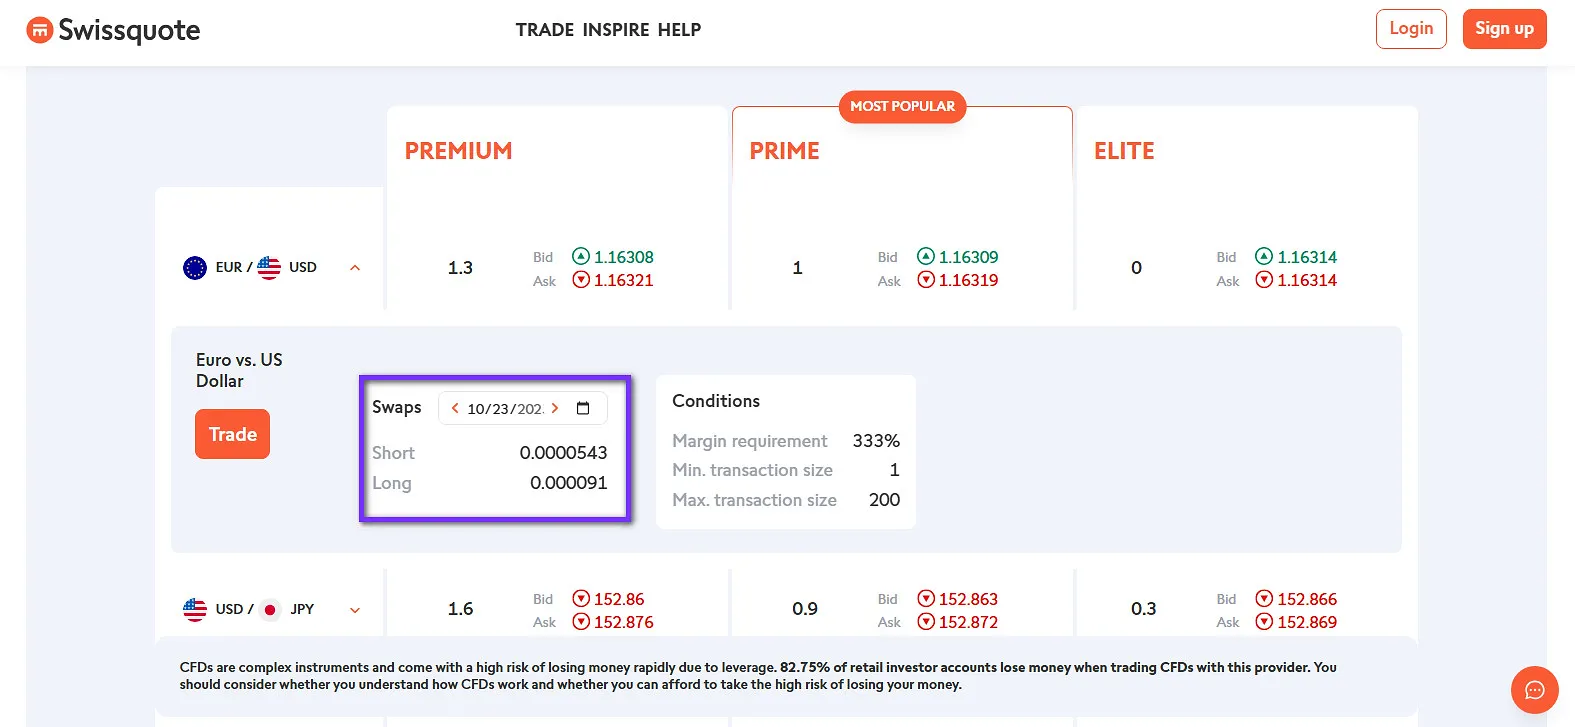The width and height of the screenshot is (1575, 727).
Task: Click the Japan flag beside JPY
Action: pos(269,608)
